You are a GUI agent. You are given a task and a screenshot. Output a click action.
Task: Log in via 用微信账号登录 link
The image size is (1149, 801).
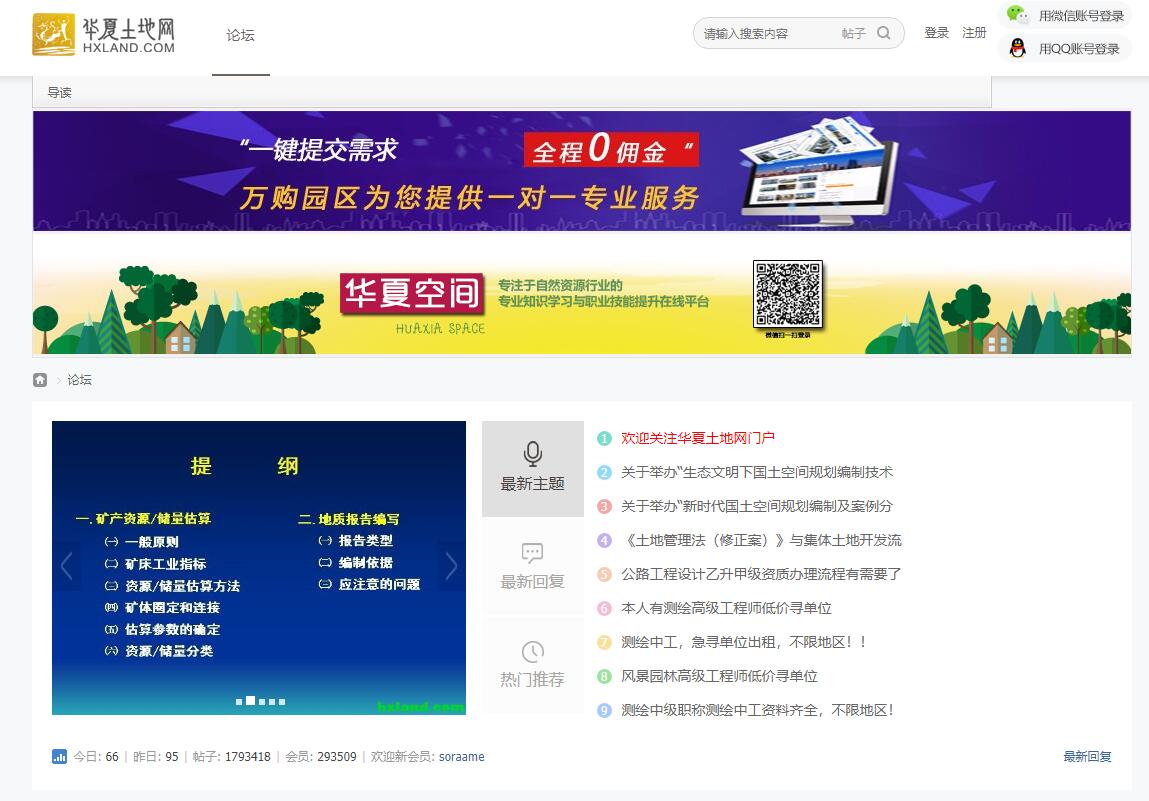(x=1081, y=16)
